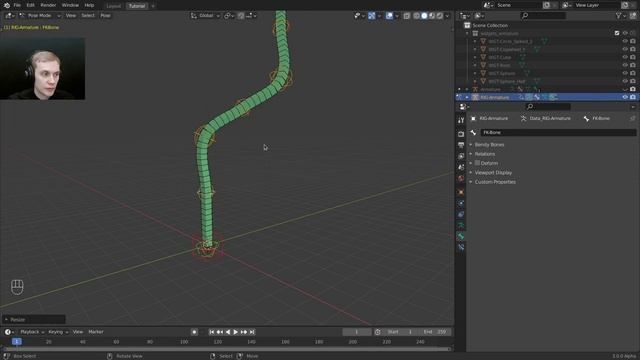Open the viewport Pose menu
The width and height of the screenshot is (640, 360).
(105, 16)
